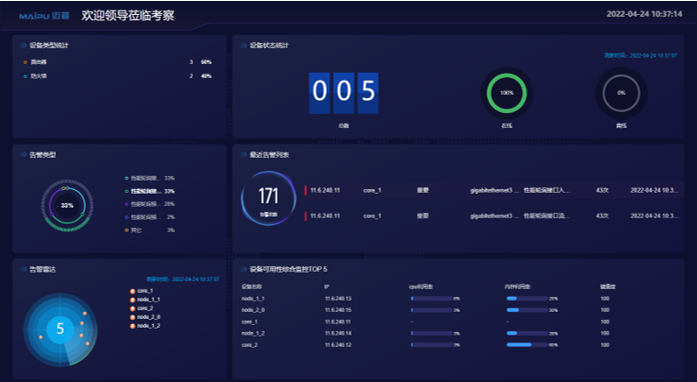Open the second core_1 alarm row
This screenshot has width=697, height=382.
tap(493, 216)
